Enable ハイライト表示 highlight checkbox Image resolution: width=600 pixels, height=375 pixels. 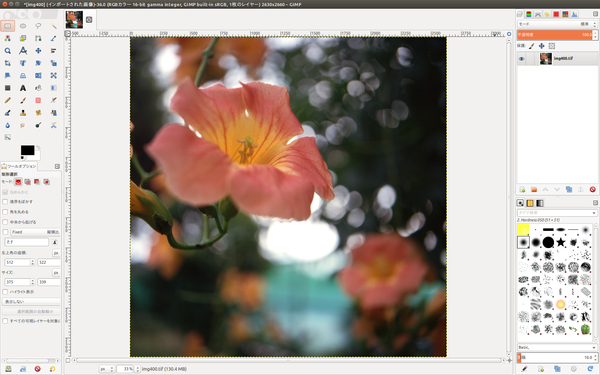coord(5,292)
